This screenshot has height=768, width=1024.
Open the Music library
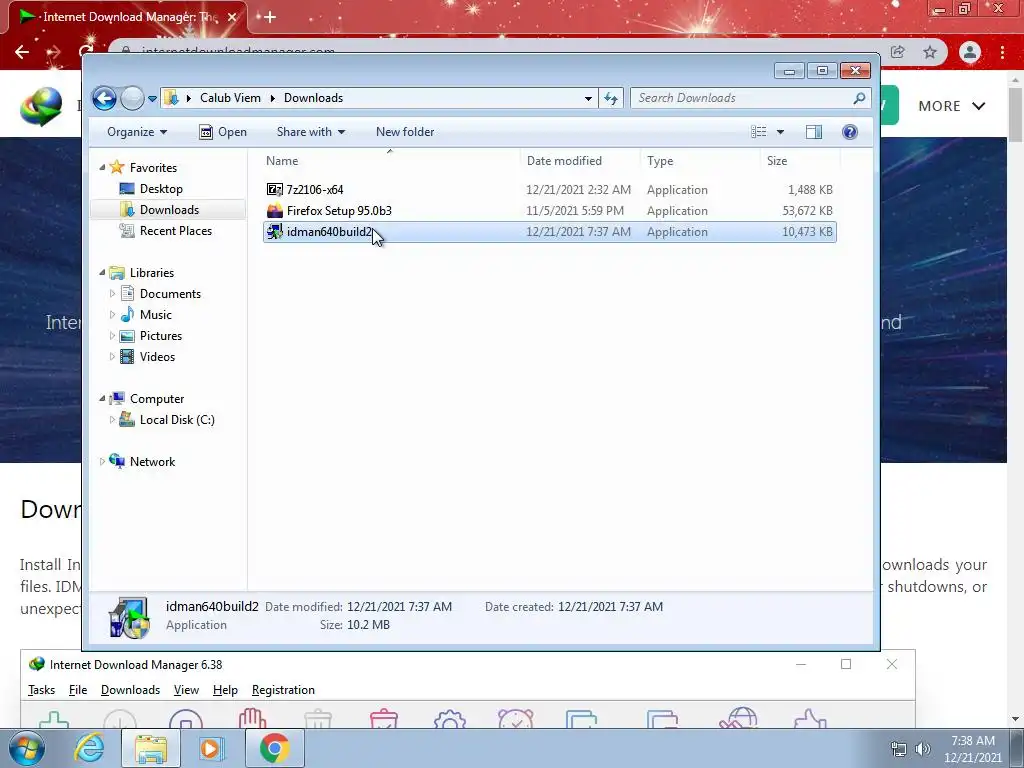tap(155, 315)
